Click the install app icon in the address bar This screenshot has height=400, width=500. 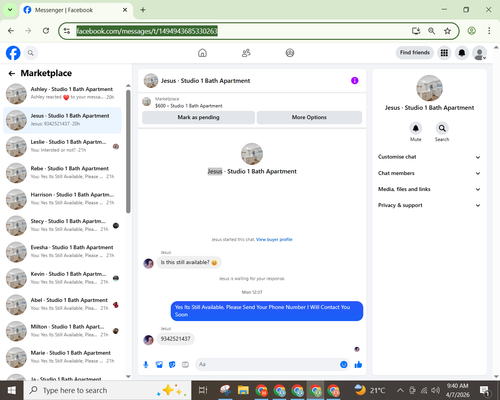point(416,31)
